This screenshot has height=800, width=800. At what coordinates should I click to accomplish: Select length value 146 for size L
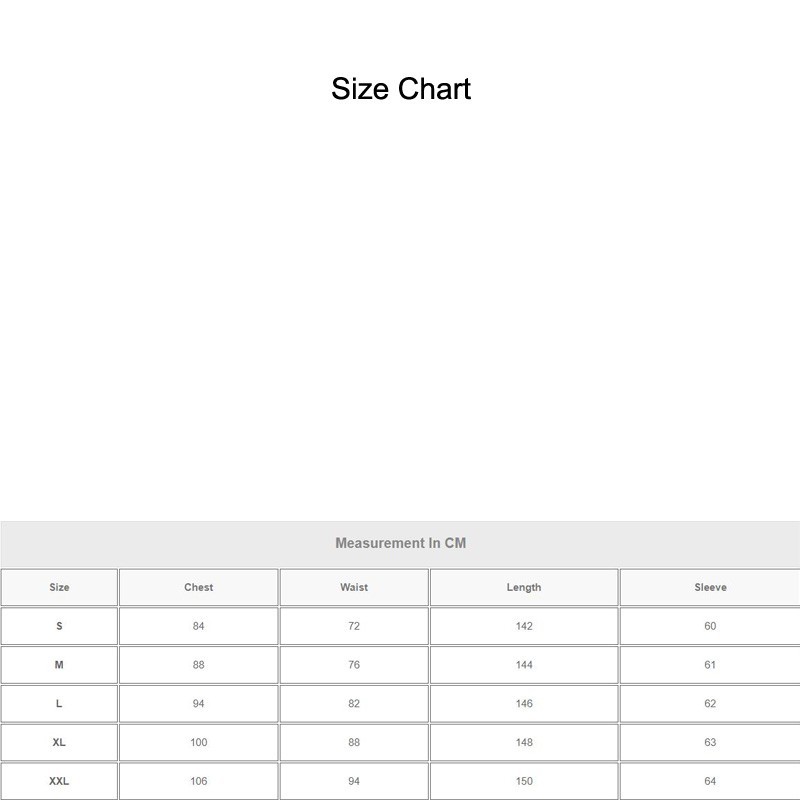coord(524,704)
